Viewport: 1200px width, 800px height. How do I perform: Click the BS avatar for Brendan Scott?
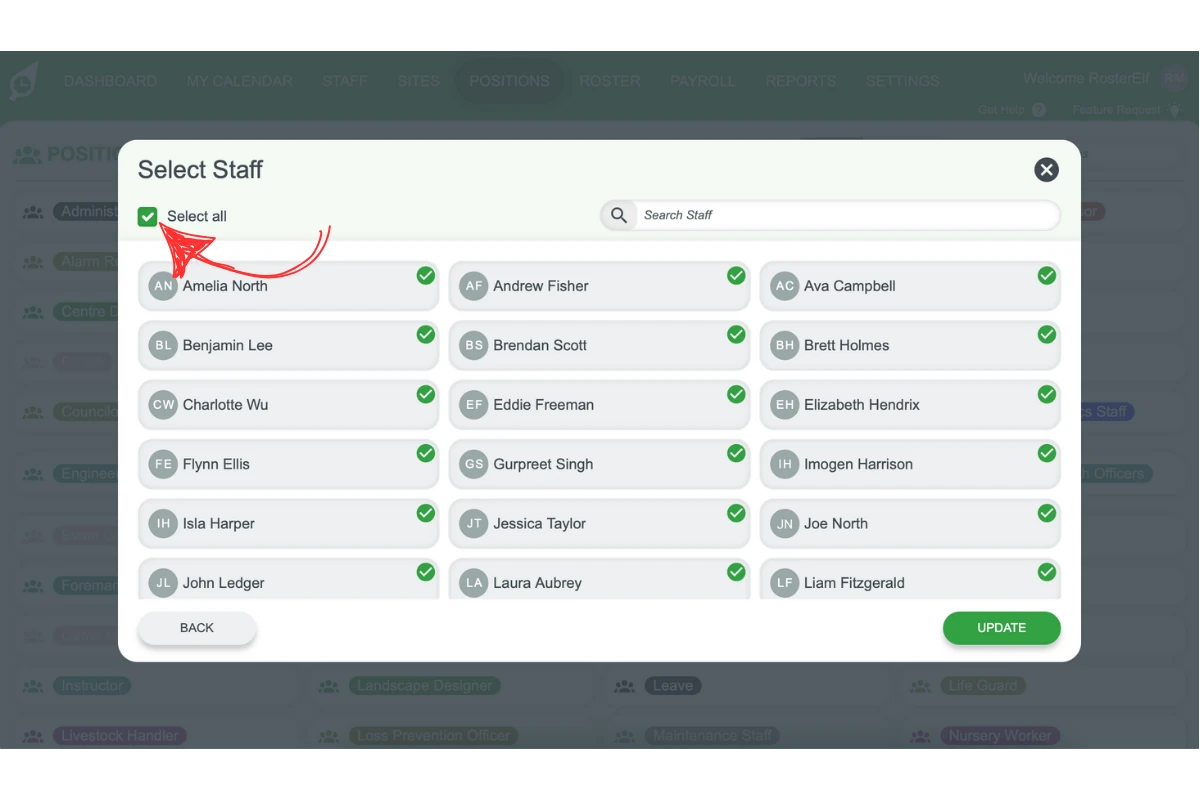[x=474, y=345]
